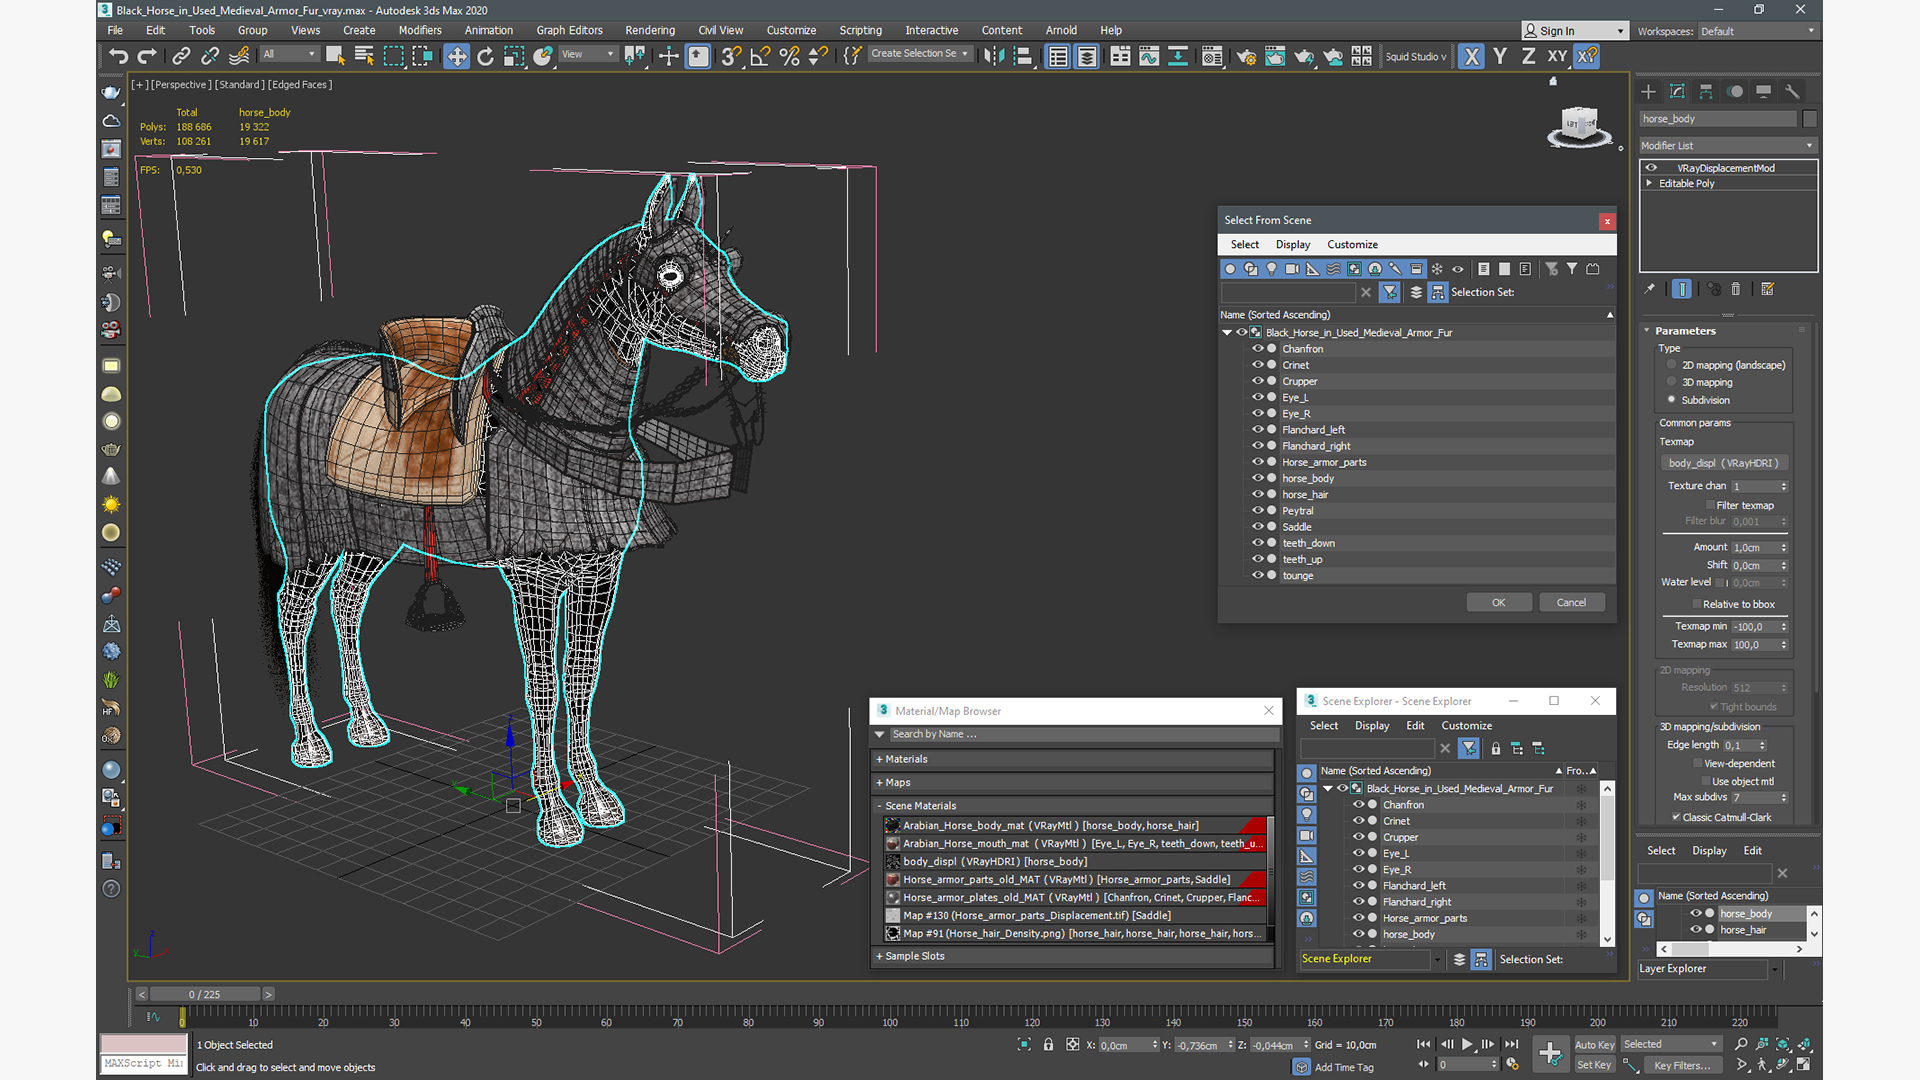The image size is (1920, 1080).
Task: Switch to the Display tab in Select From Scene
Action: pyautogui.click(x=1294, y=244)
